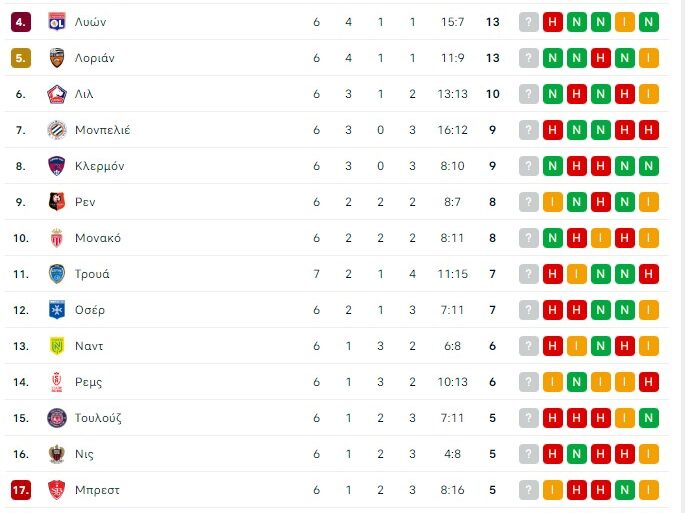The width and height of the screenshot is (685, 513).
Task: Select the Μονπελιέ club crest icon
Action: coord(56,130)
